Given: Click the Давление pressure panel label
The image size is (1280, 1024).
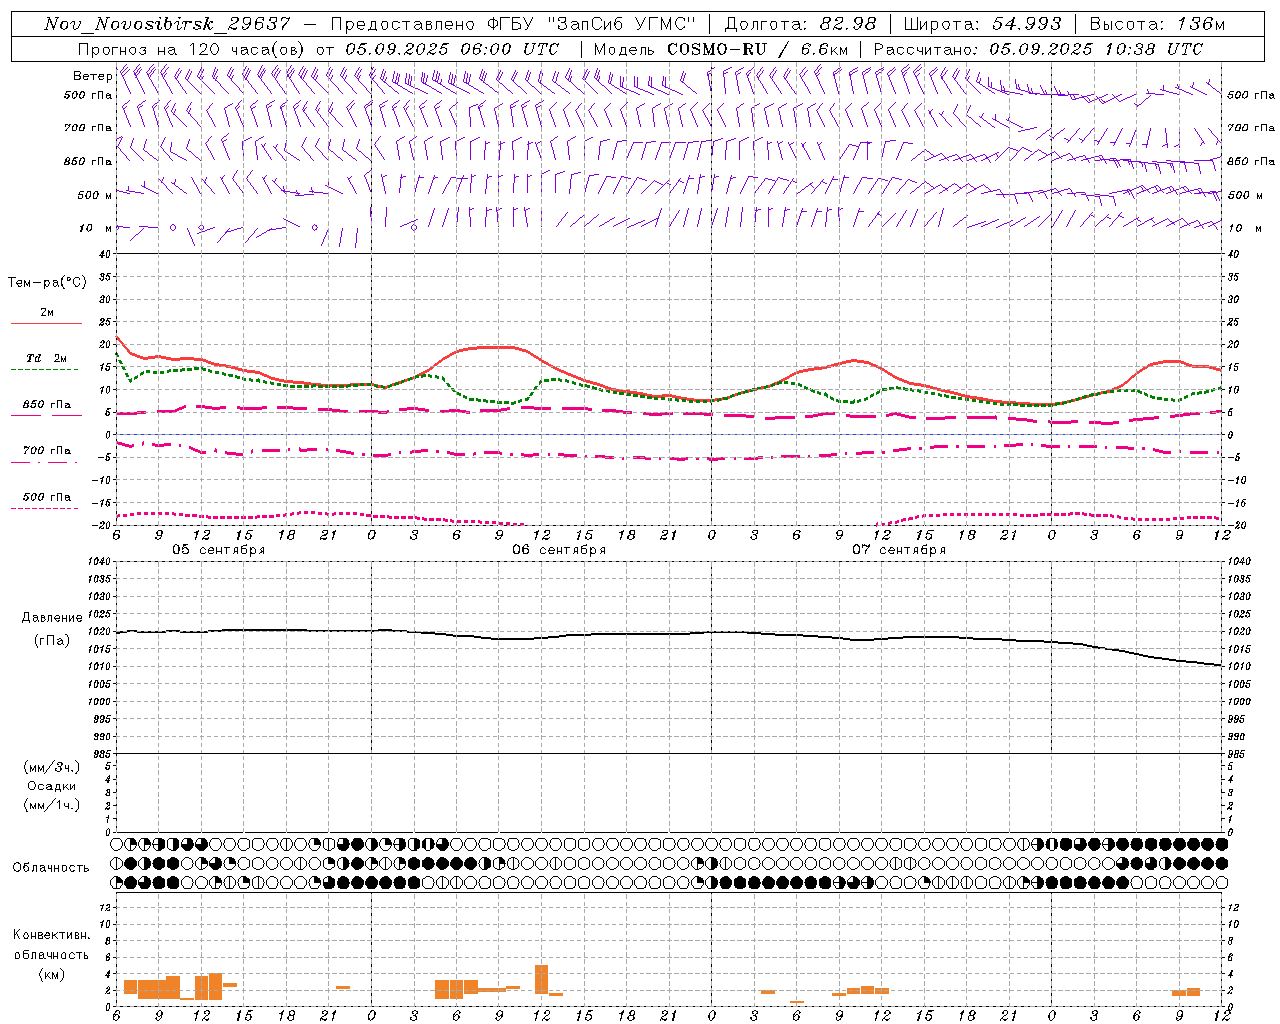Looking at the screenshot, I should 53,618.
